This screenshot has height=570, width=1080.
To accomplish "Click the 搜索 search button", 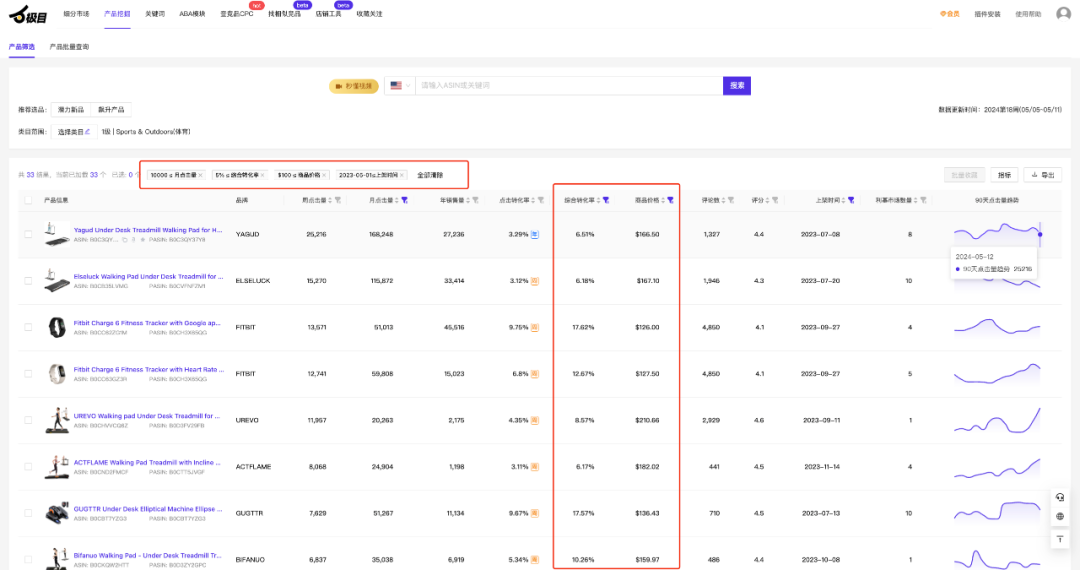I will pos(737,86).
